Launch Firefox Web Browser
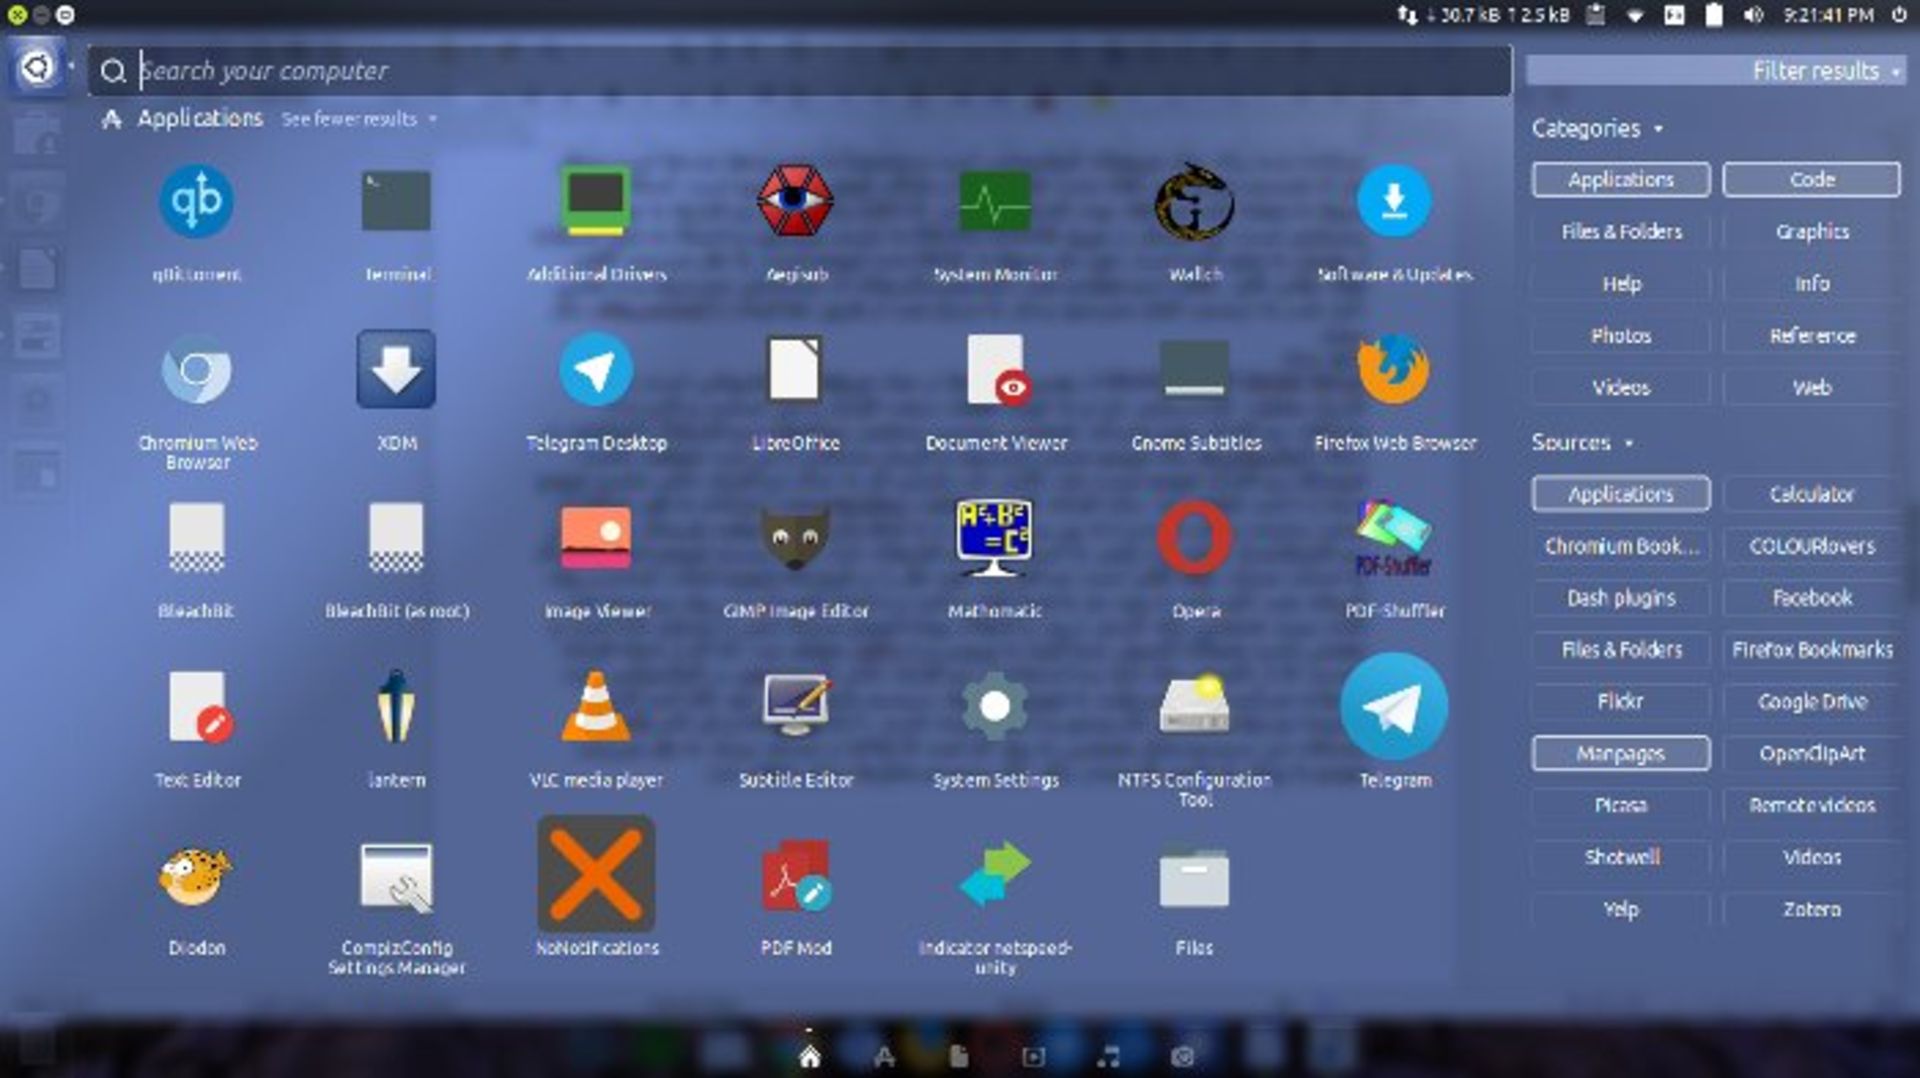 click(x=1394, y=370)
